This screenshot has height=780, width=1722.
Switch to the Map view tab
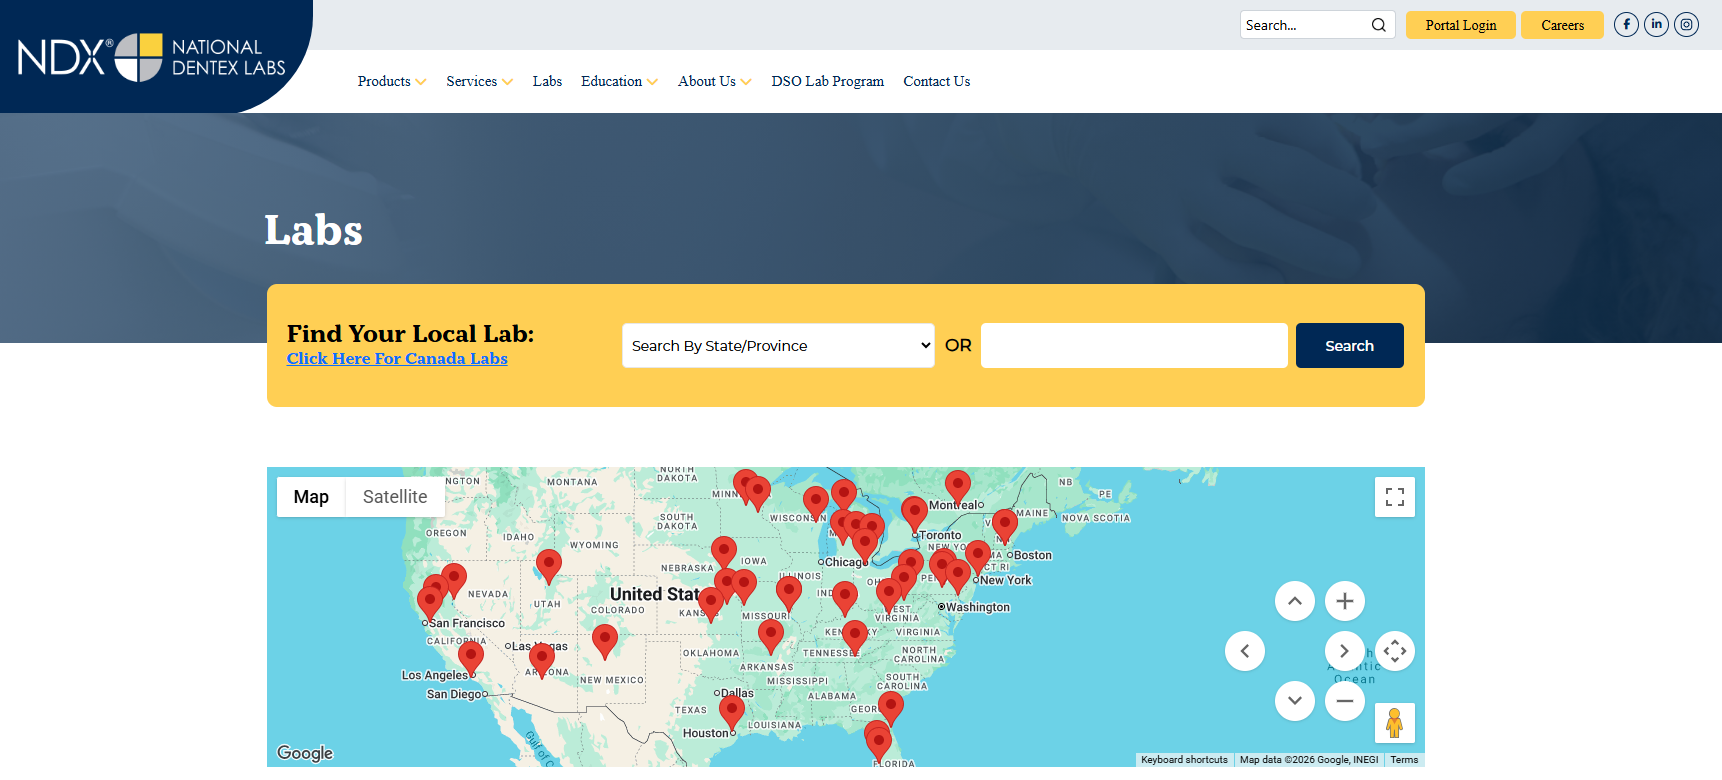coord(311,497)
